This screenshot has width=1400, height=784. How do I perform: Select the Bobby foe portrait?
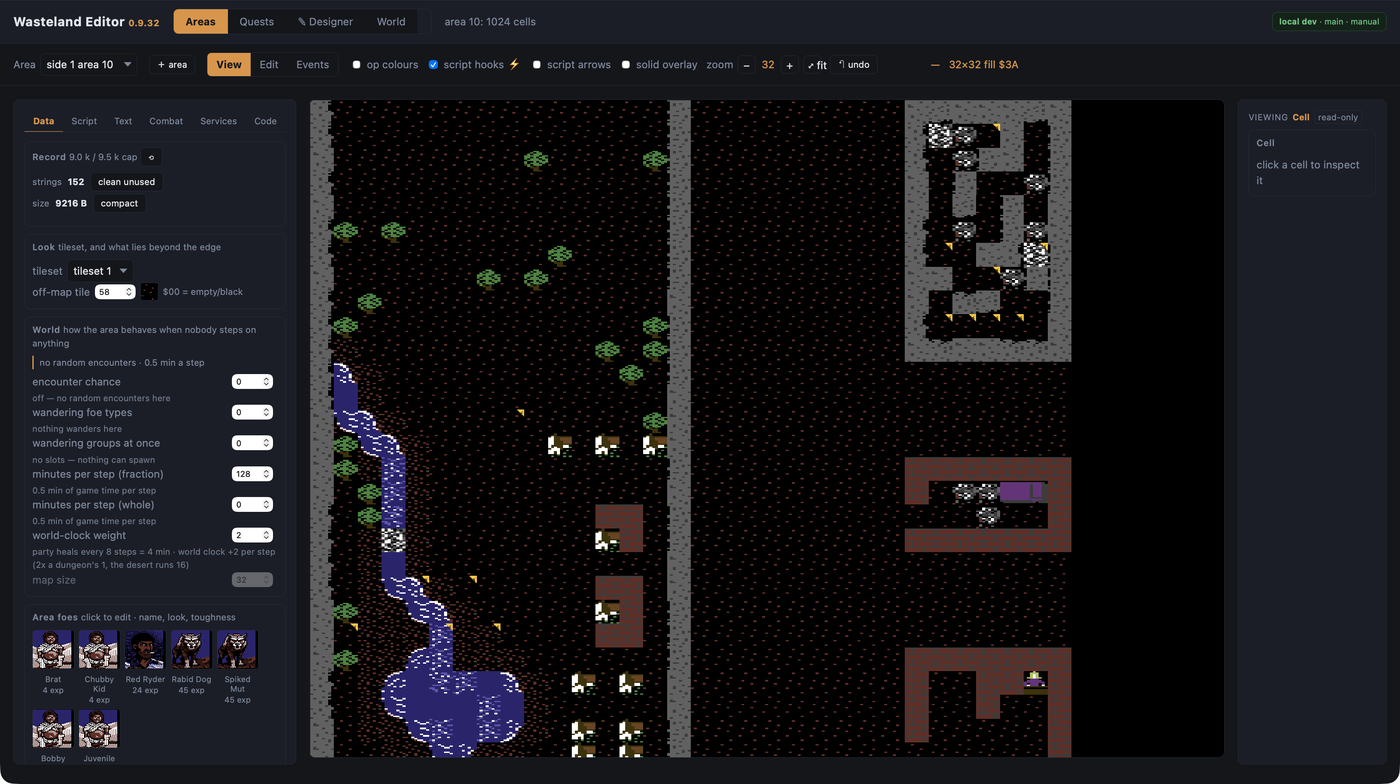click(53, 729)
